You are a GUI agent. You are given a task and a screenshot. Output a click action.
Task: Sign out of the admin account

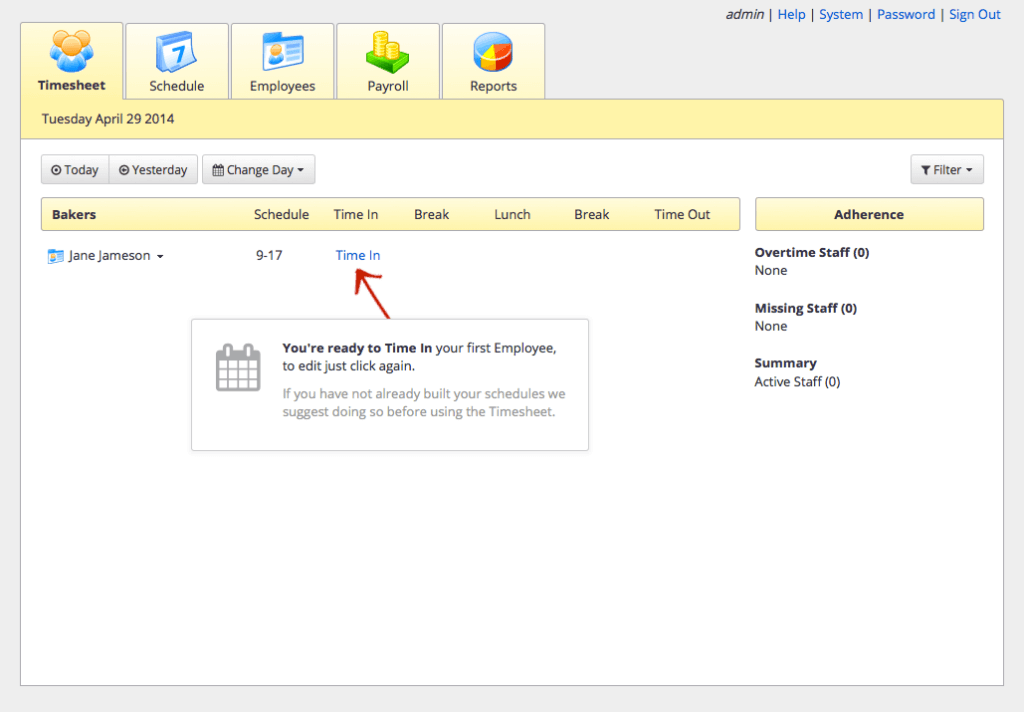974,15
